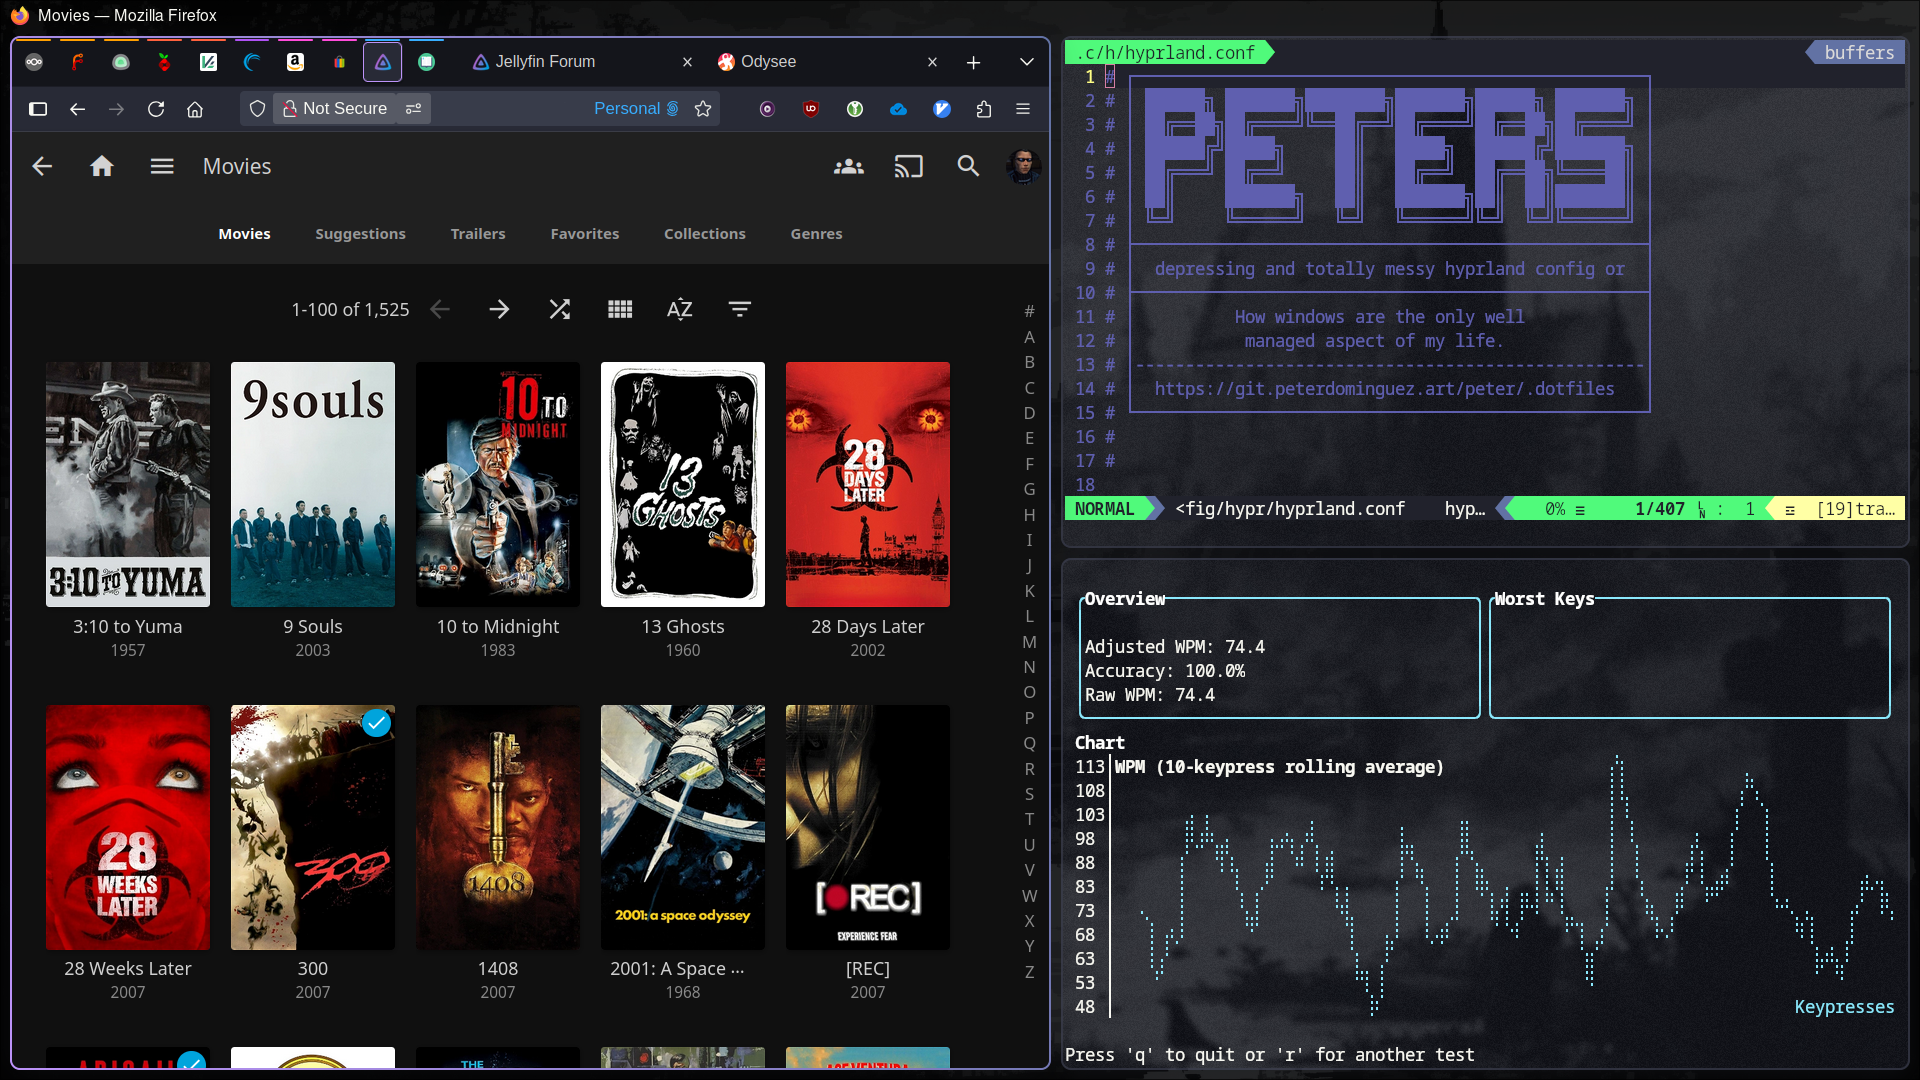The width and height of the screenshot is (1920, 1080).
Task: Reload the current page in Firefox
Action: tap(156, 109)
